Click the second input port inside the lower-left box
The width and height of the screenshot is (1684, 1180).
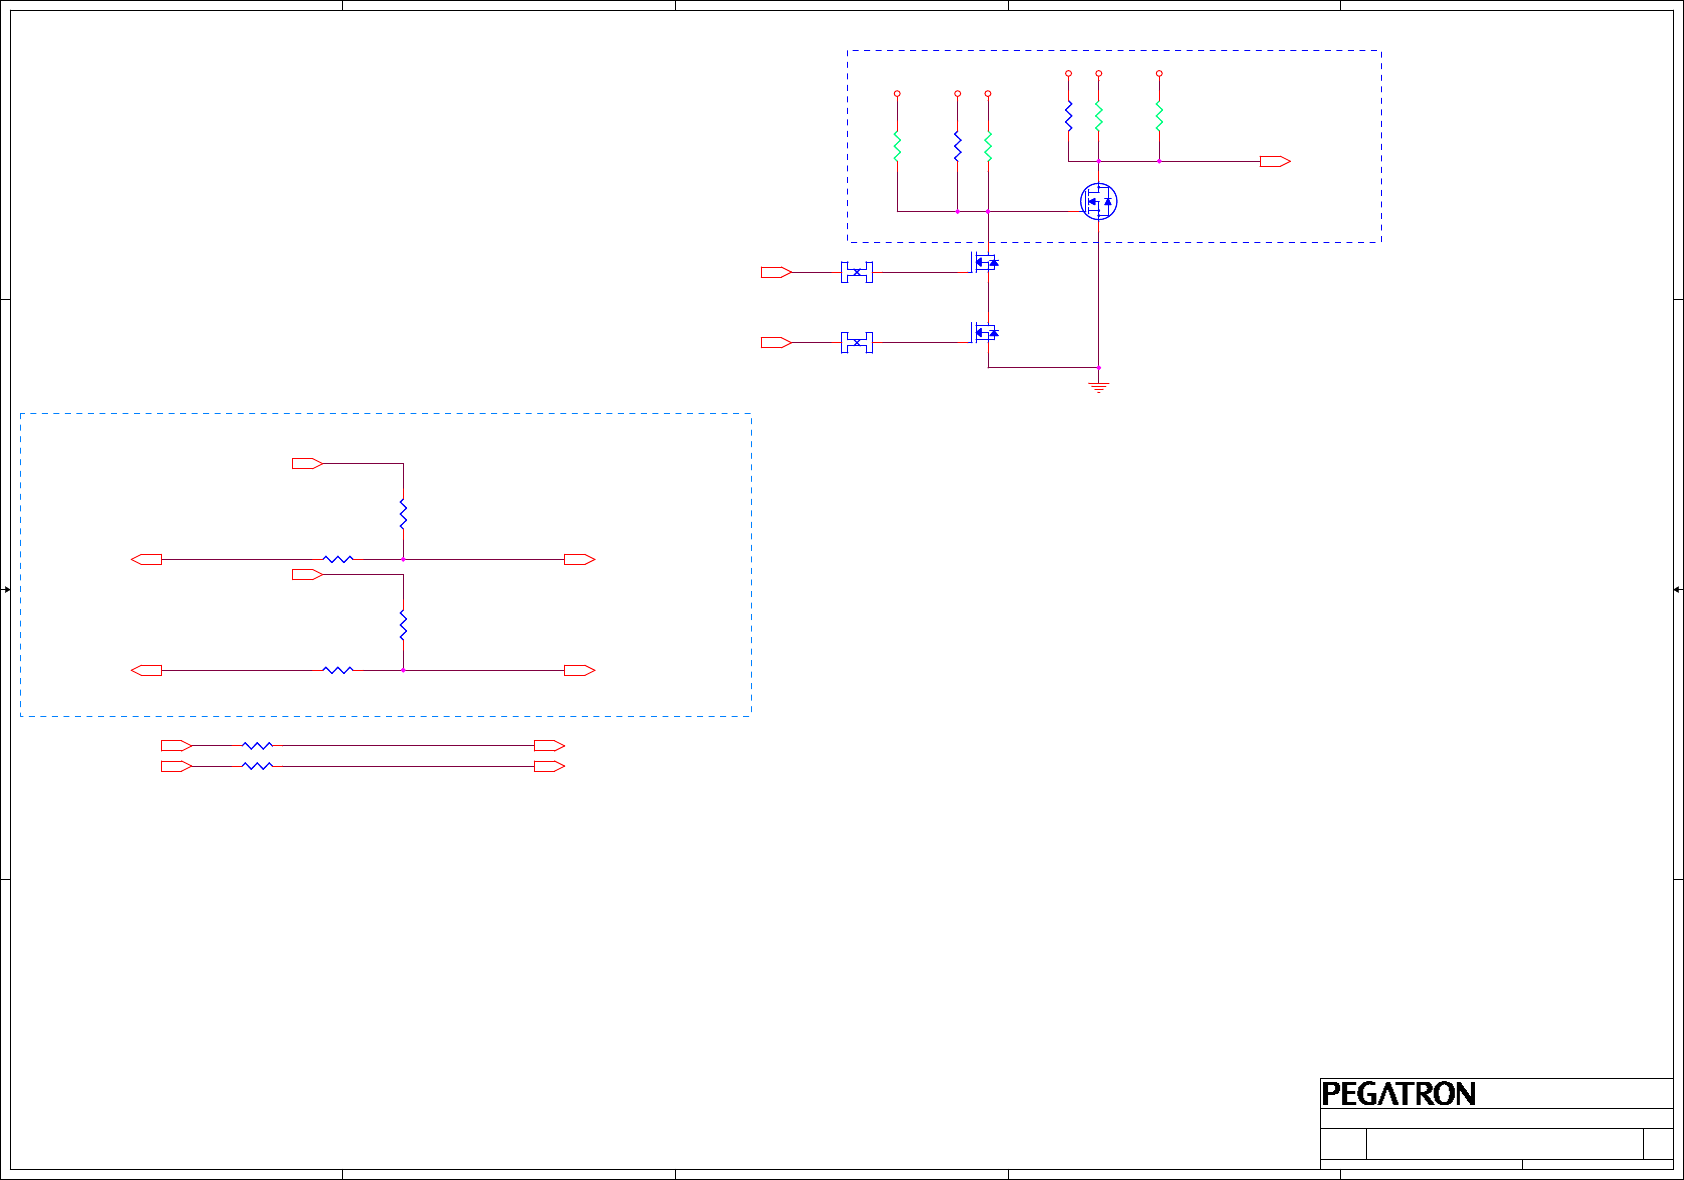tap(307, 574)
